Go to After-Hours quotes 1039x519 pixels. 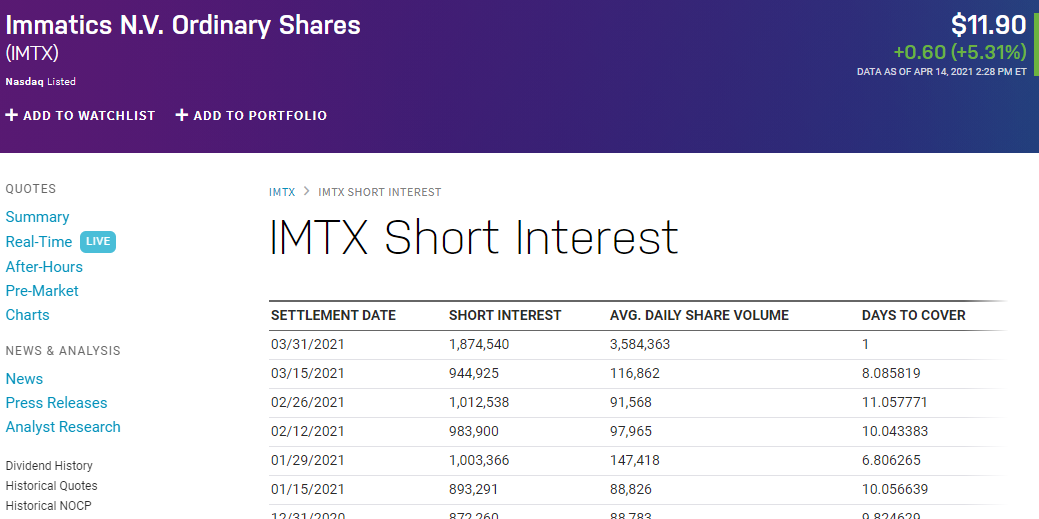[44, 267]
